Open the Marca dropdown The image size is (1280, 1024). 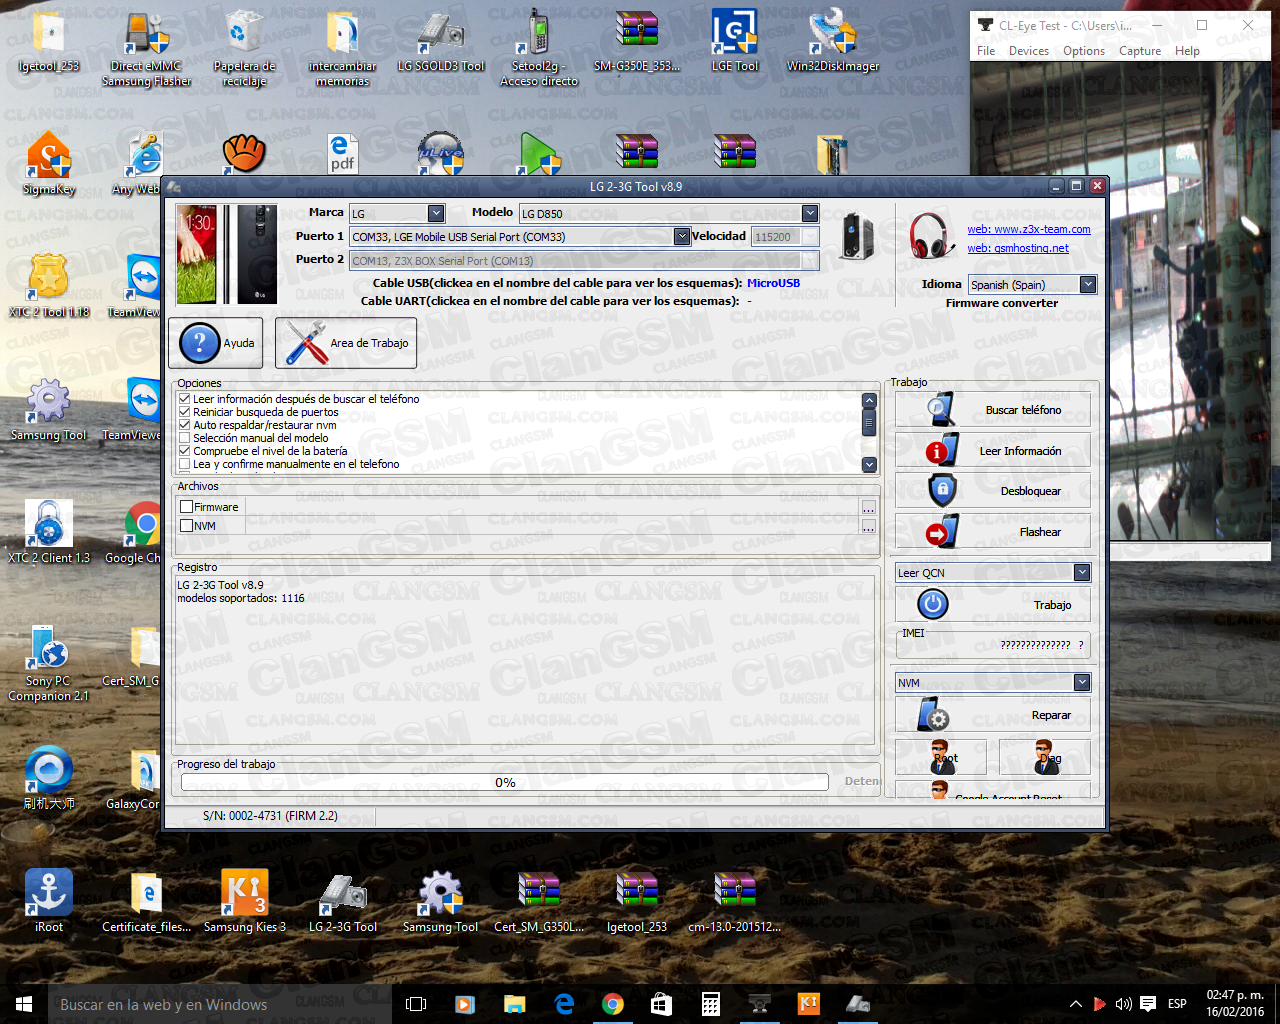click(436, 213)
